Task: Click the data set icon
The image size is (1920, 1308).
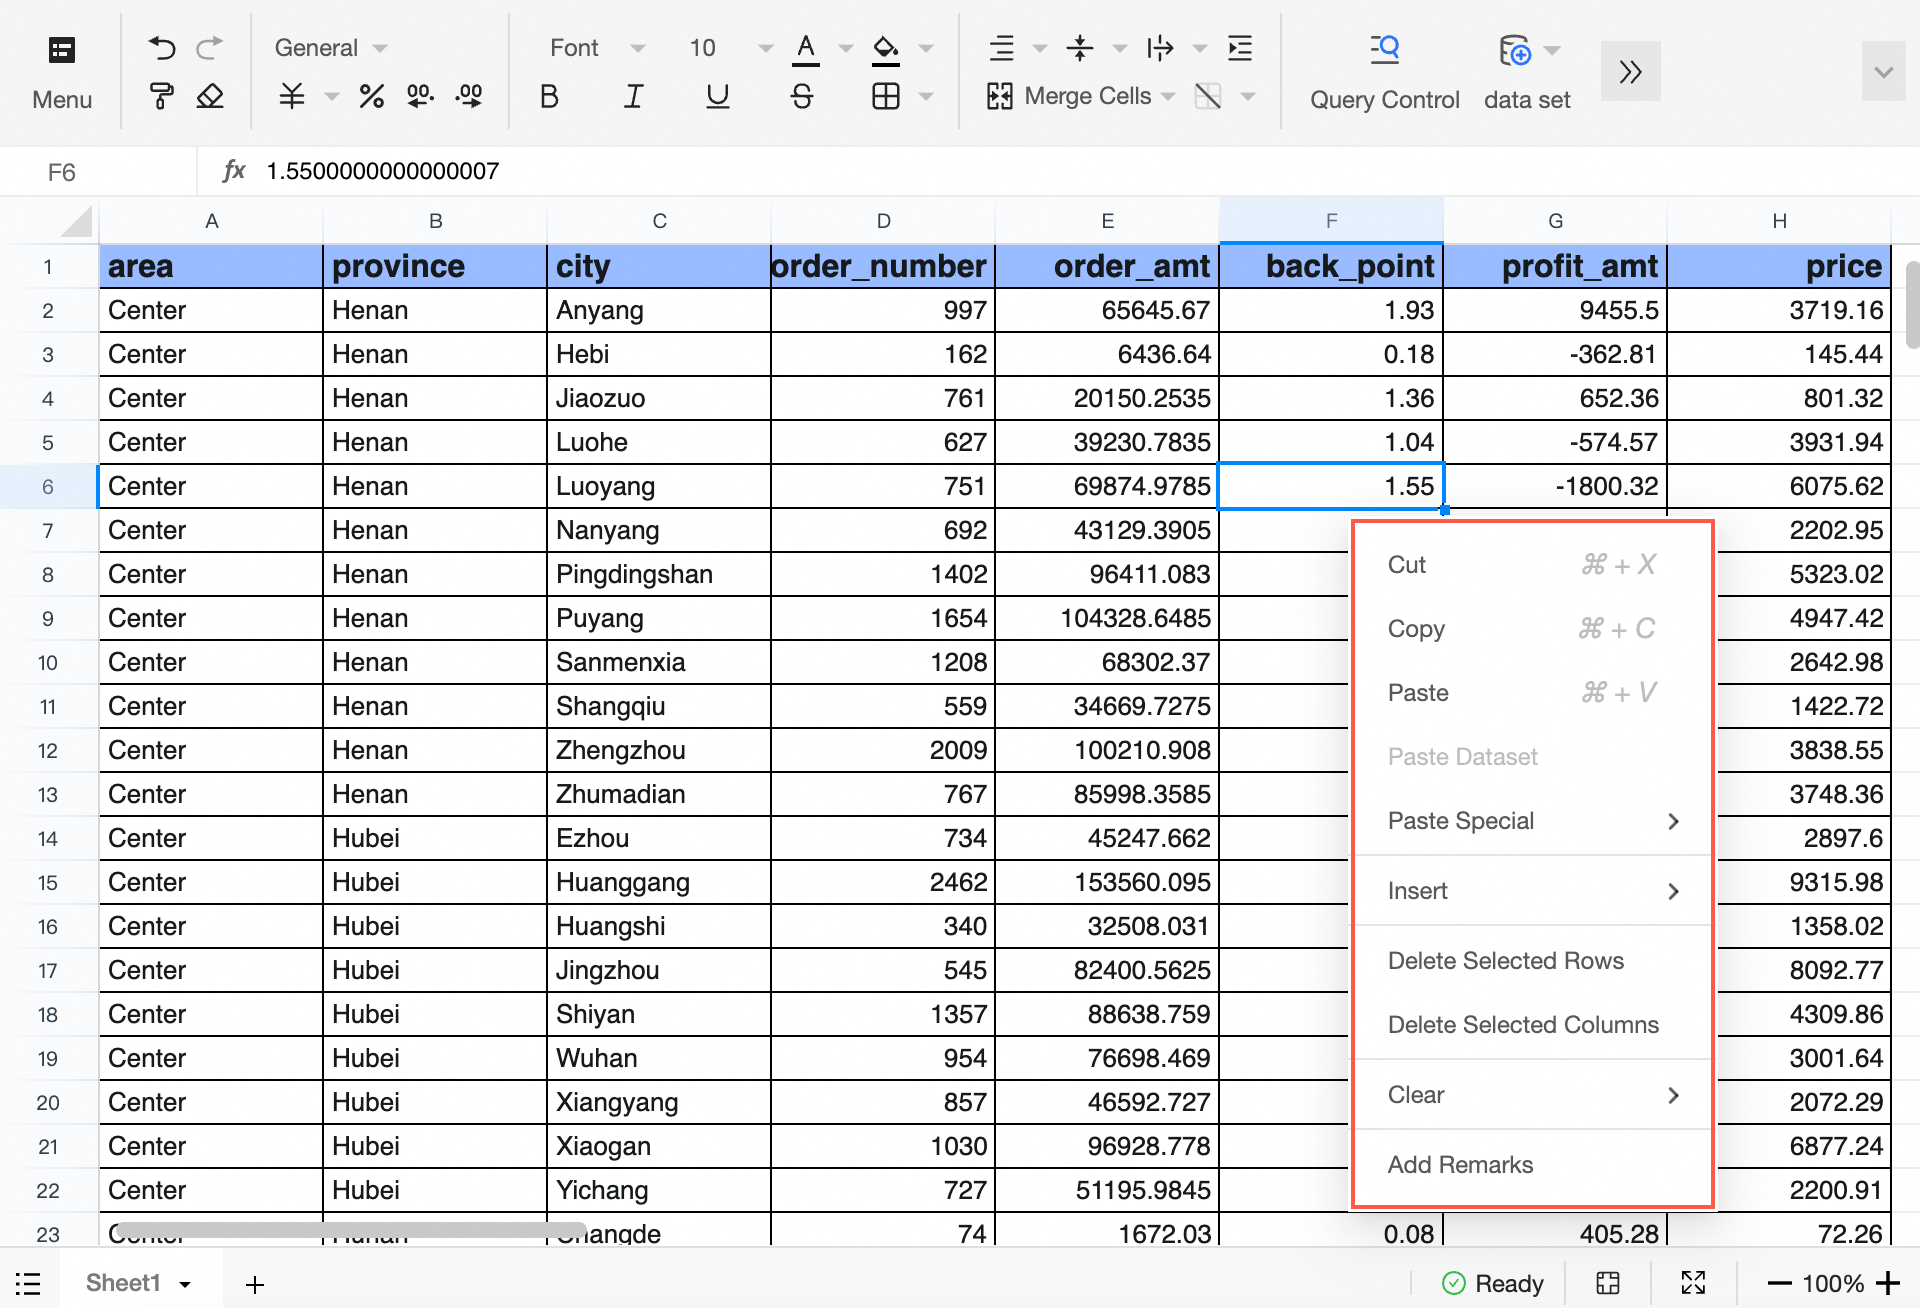Action: (x=1515, y=50)
